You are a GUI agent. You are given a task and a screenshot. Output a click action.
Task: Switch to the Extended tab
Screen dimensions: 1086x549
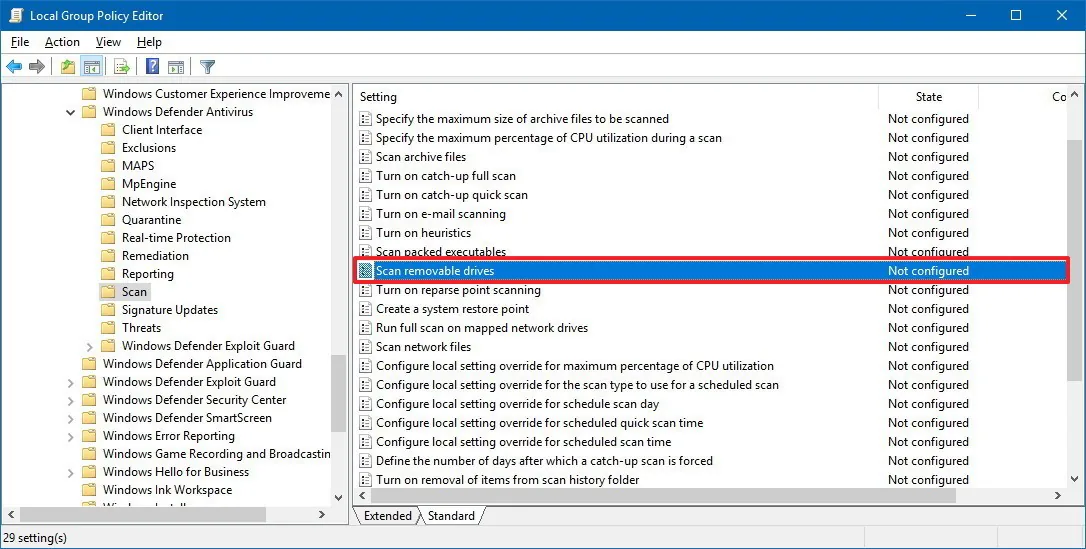(x=387, y=516)
